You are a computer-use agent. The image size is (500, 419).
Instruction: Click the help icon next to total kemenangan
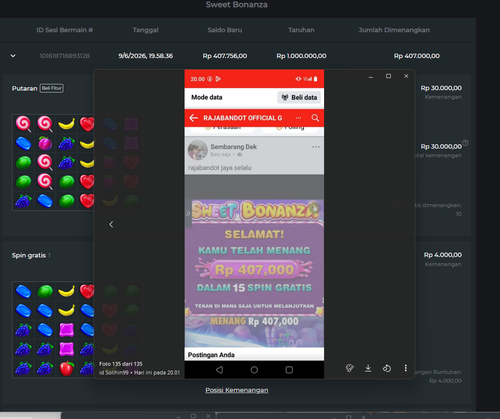465,143
